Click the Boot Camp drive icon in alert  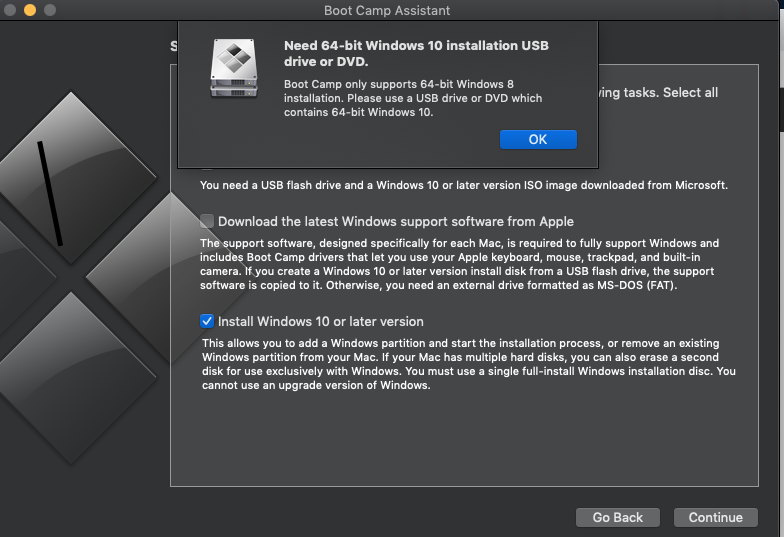pyautogui.click(x=234, y=68)
